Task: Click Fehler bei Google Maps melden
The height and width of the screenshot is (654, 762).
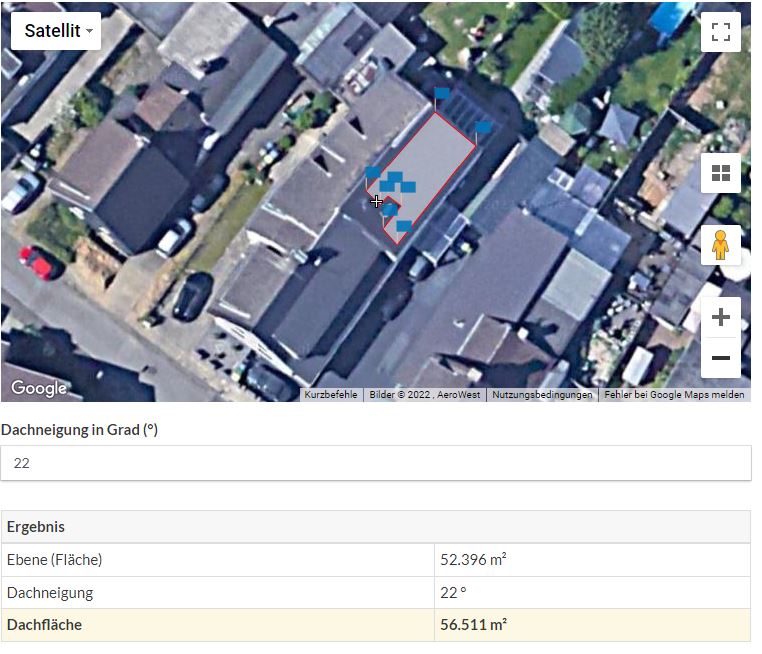Action: pyautogui.click(x=674, y=395)
